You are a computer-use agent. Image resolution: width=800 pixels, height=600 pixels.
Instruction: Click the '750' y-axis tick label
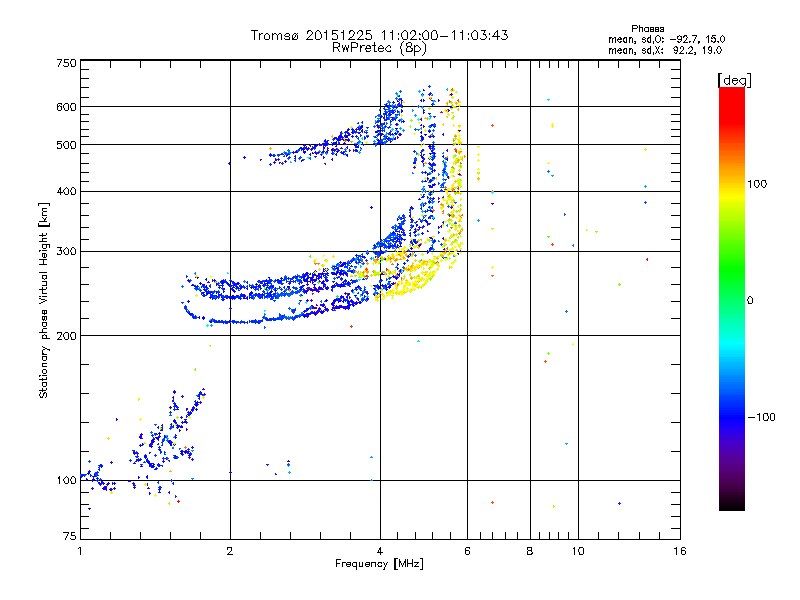click(66, 63)
